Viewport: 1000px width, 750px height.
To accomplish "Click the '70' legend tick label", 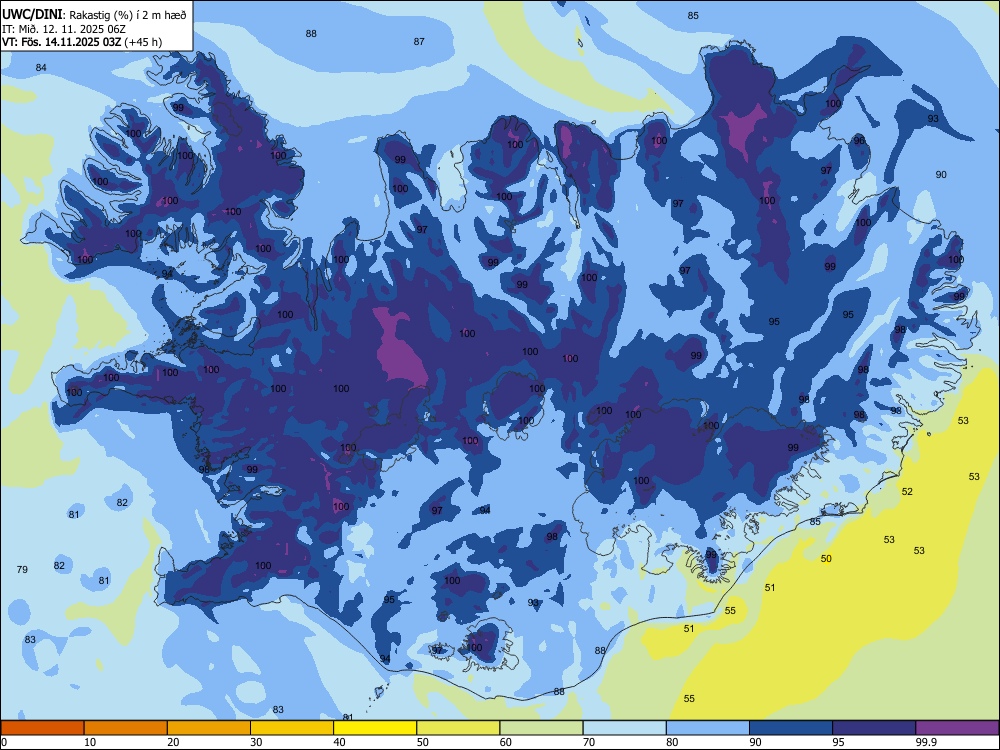I will [589, 742].
